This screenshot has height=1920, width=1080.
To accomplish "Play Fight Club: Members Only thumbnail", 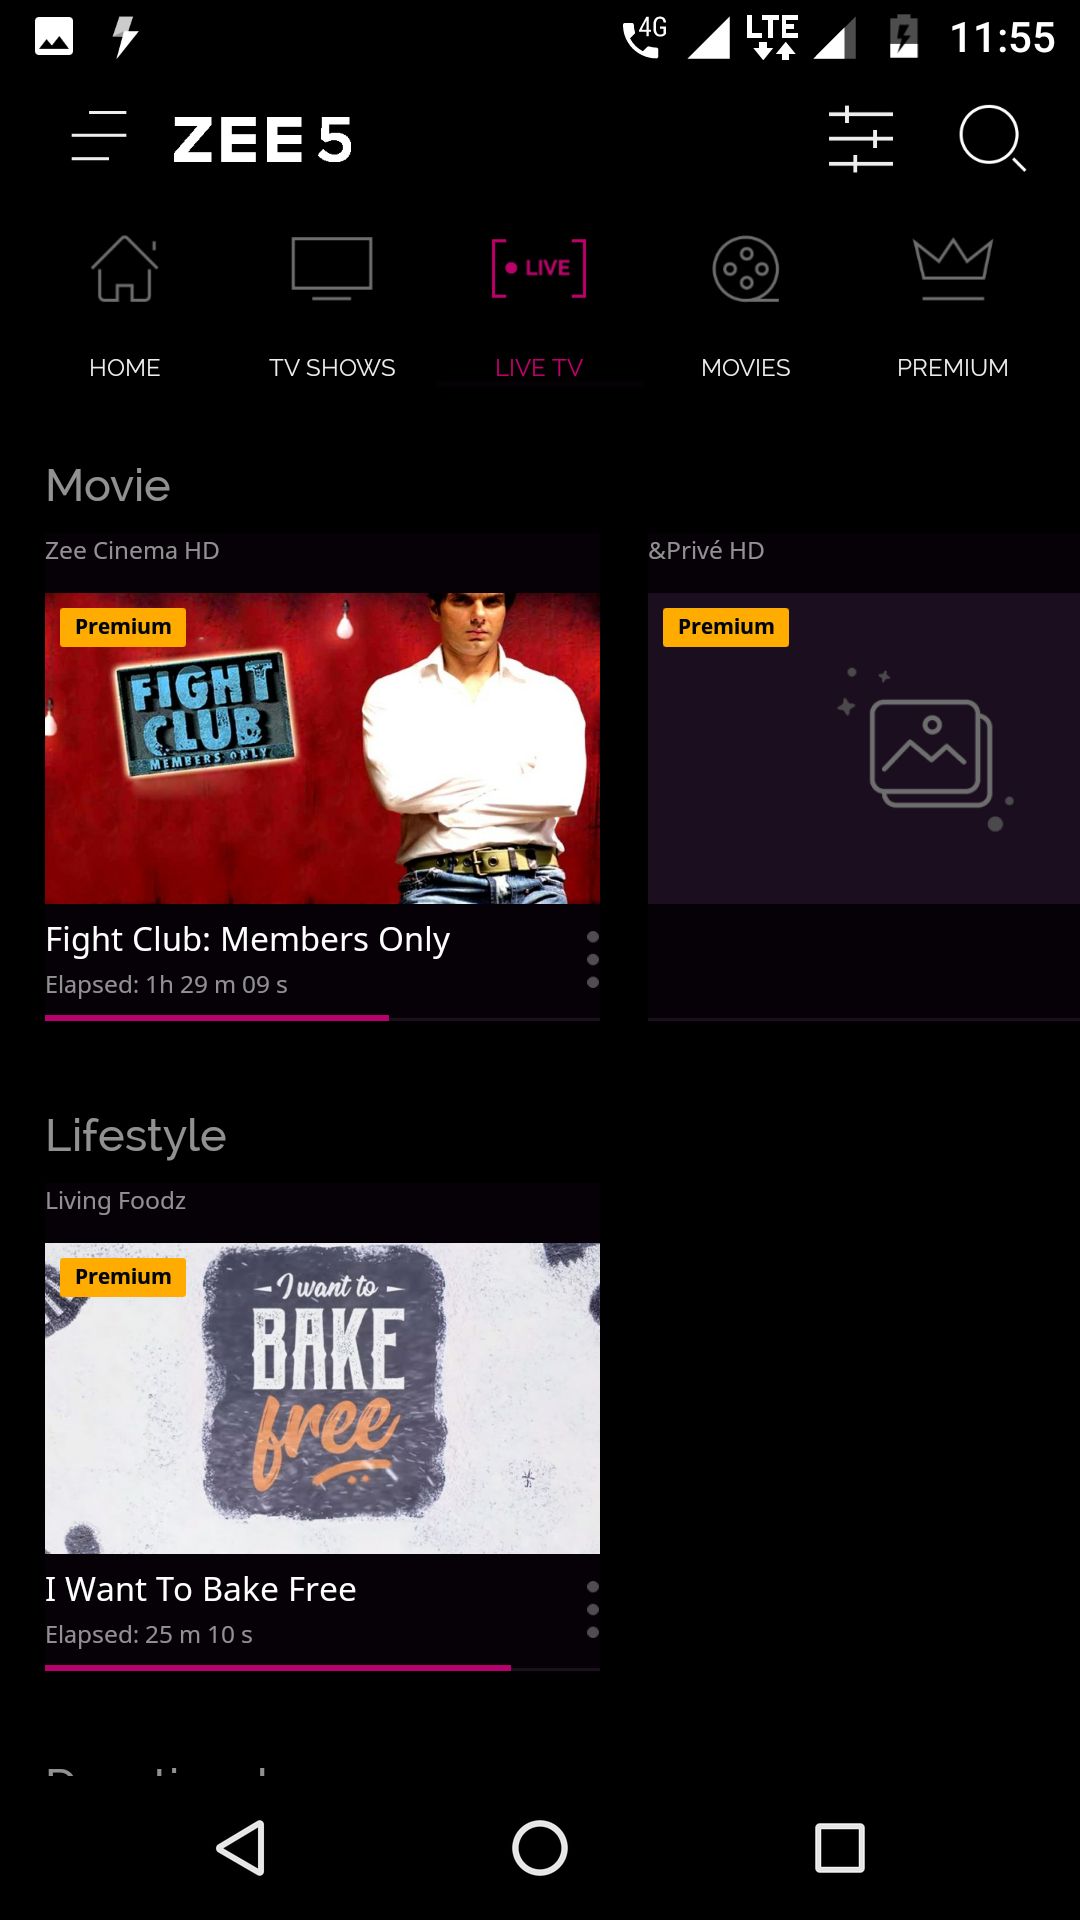I will click(322, 748).
